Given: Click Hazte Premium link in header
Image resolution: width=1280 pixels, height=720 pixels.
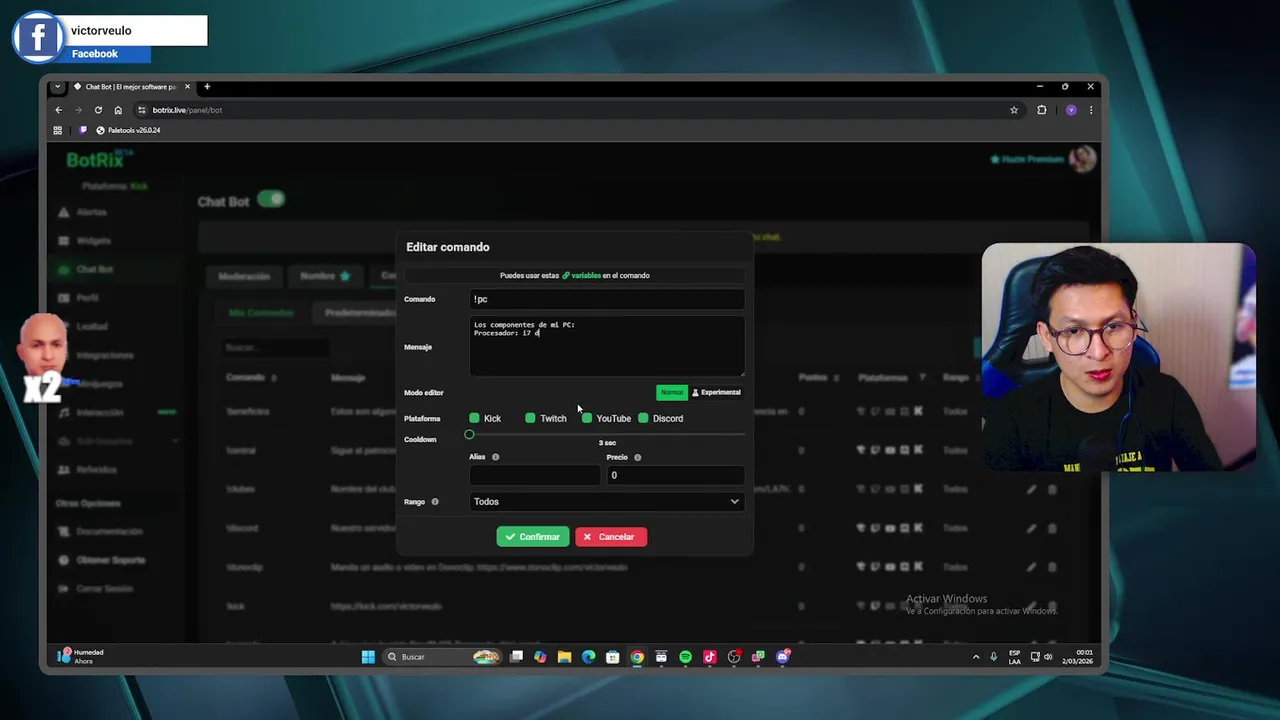Looking at the screenshot, I should (x=1027, y=159).
